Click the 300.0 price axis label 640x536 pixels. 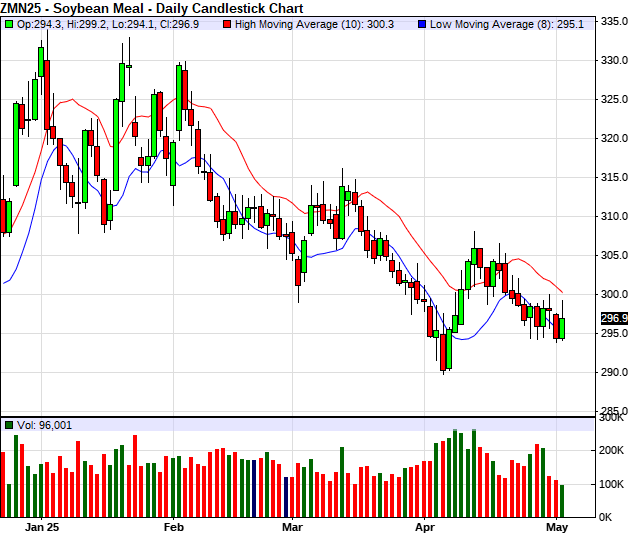(x=614, y=294)
